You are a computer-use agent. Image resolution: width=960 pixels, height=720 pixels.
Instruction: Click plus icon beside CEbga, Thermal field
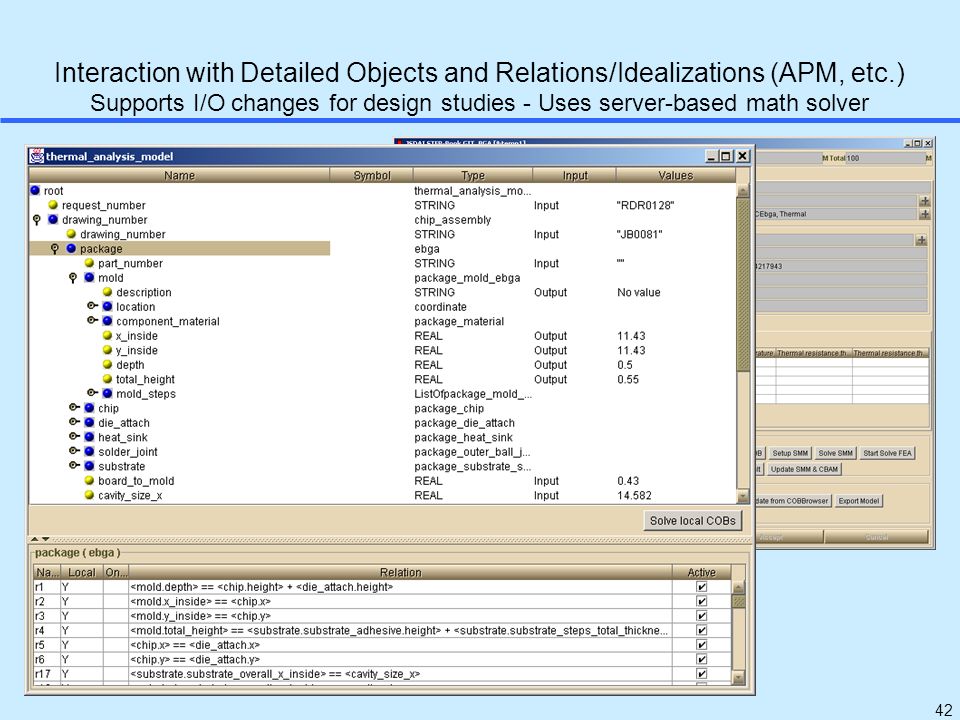click(924, 214)
